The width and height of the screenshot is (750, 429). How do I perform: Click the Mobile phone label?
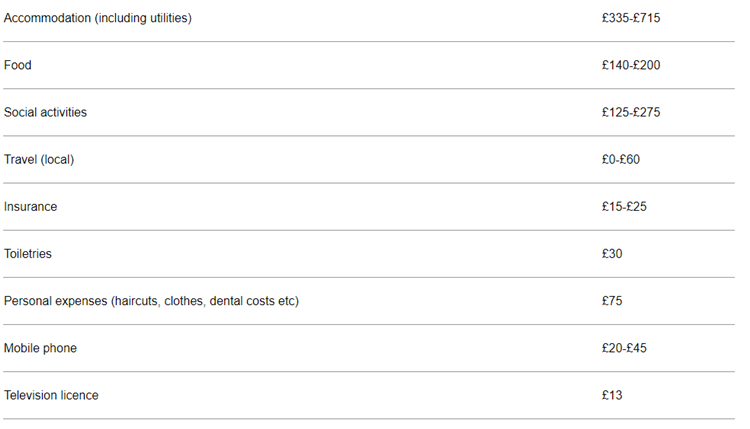pos(40,348)
